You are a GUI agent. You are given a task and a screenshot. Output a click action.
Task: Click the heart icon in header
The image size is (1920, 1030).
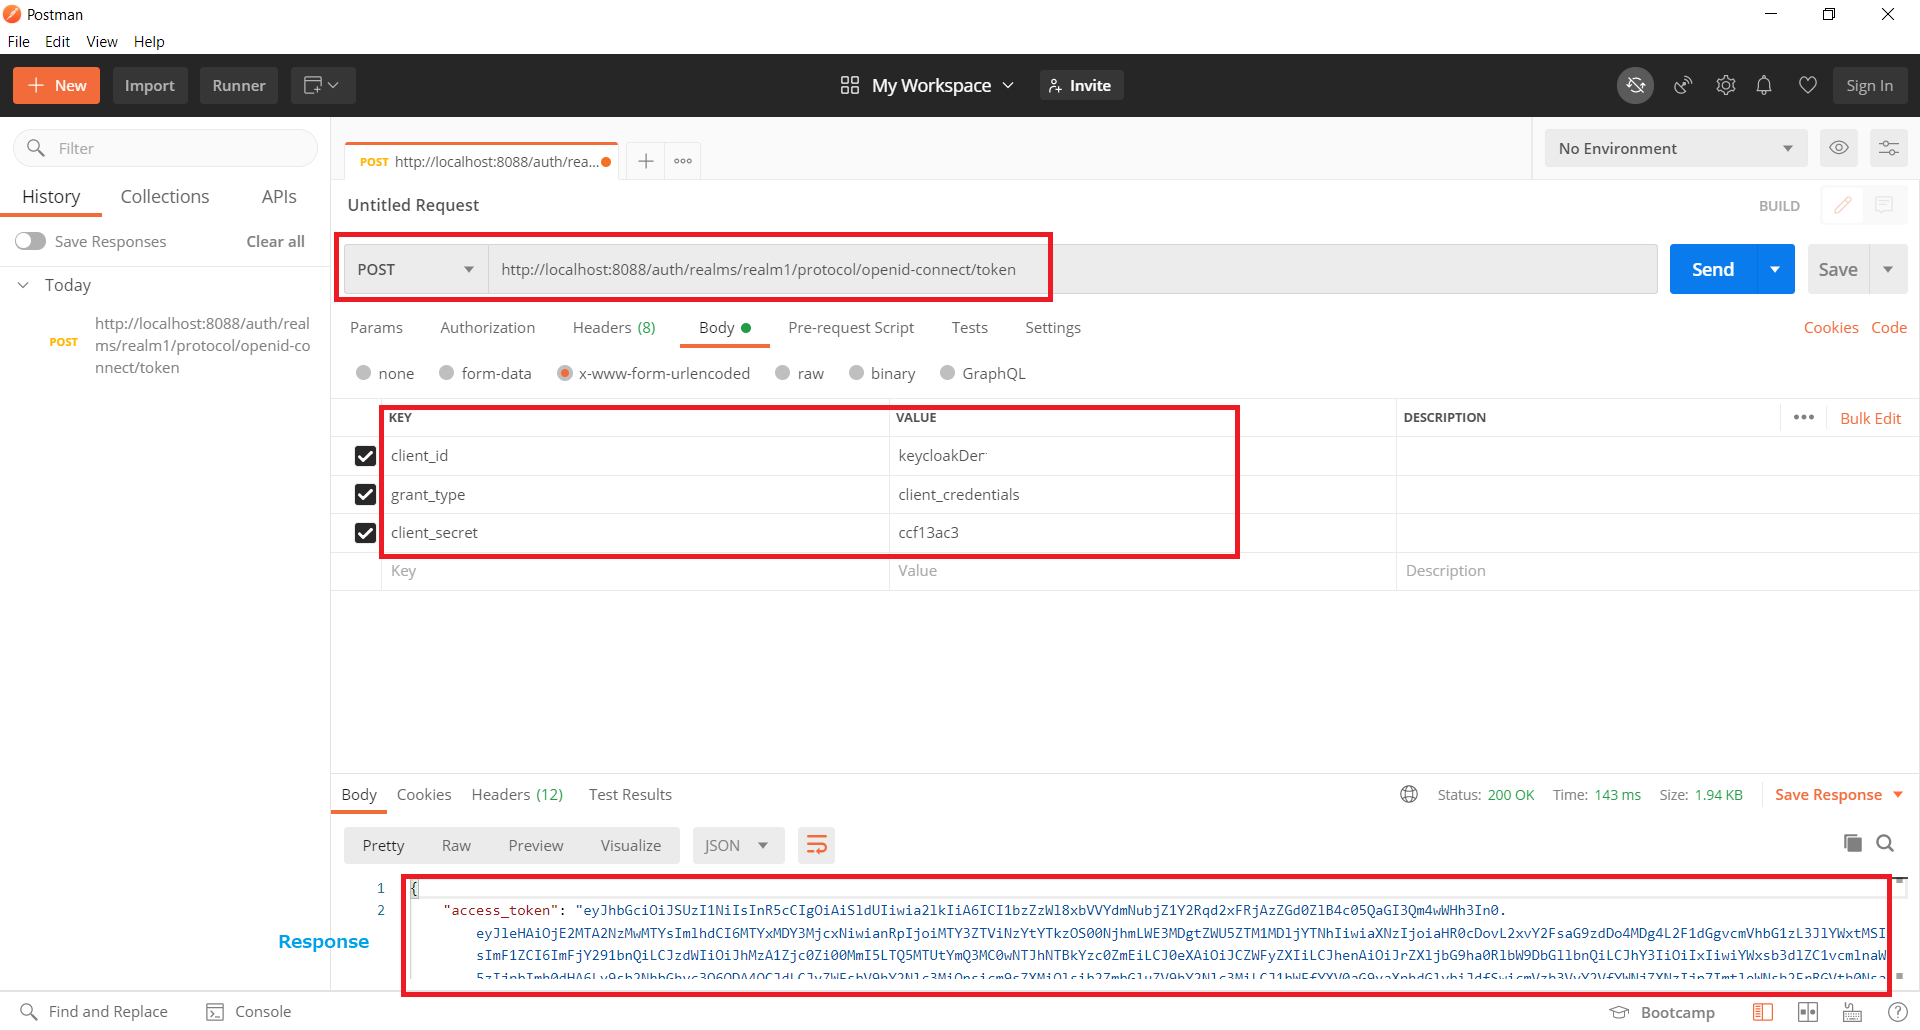[x=1807, y=86]
